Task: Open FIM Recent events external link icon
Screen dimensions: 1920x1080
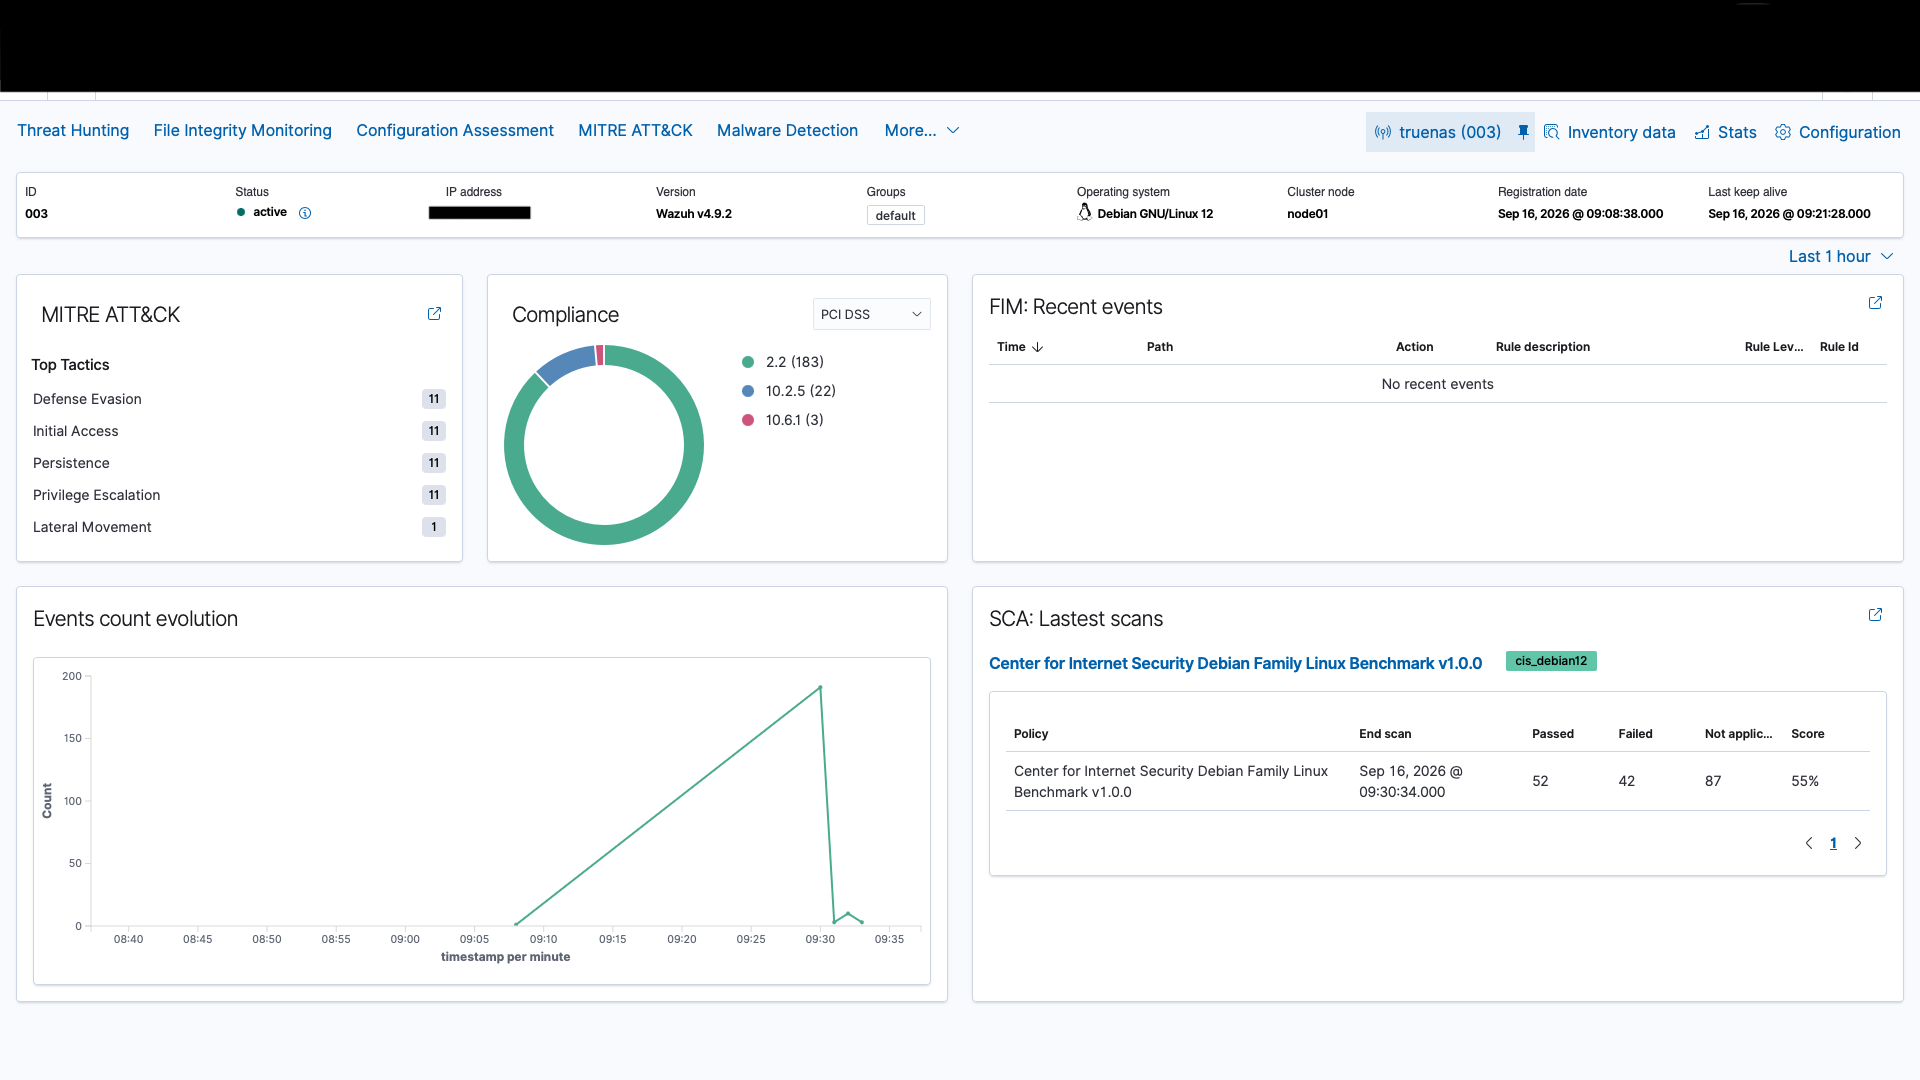Action: point(1875,303)
